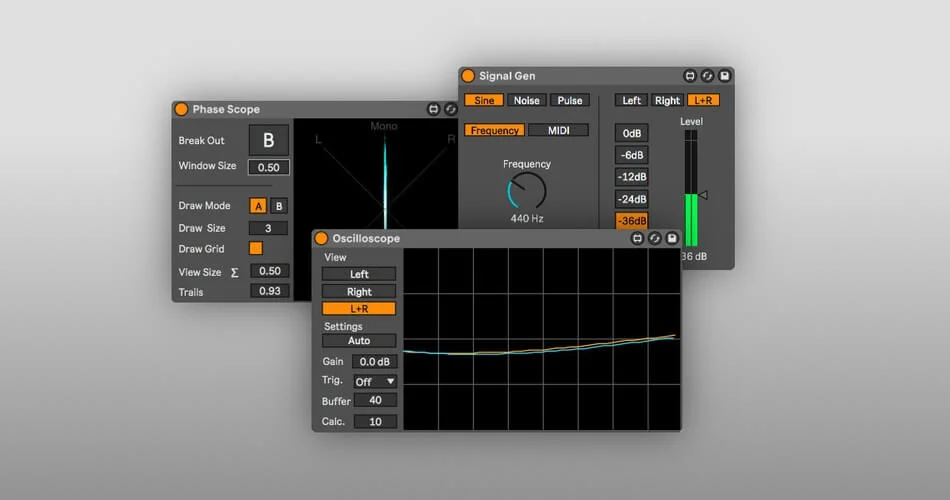The width and height of the screenshot is (950, 500).
Task: Toggle the Signal Gen device activator
Action: tap(468, 76)
